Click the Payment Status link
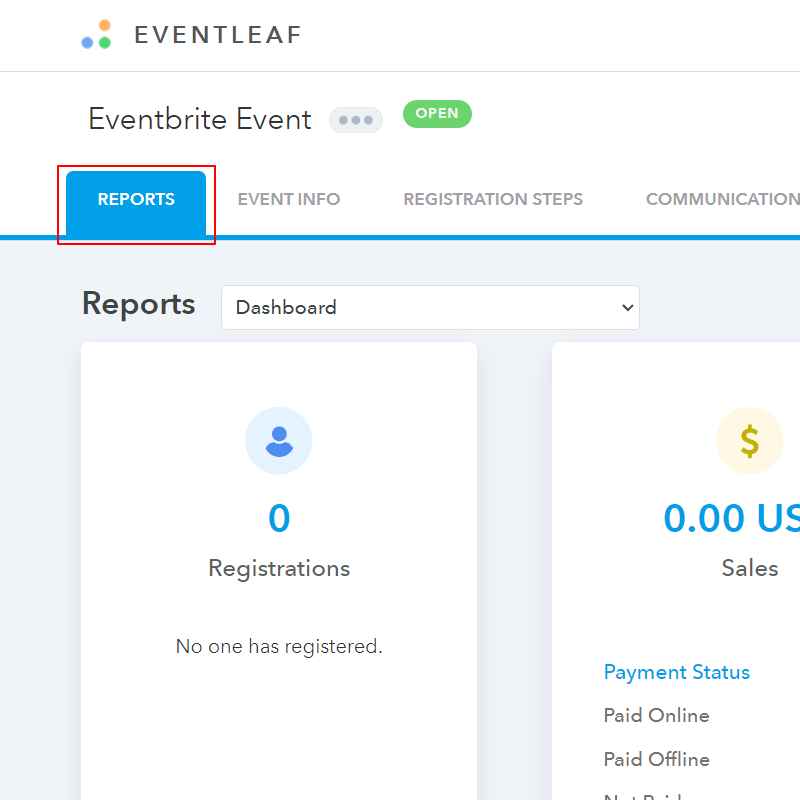 (676, 672)
